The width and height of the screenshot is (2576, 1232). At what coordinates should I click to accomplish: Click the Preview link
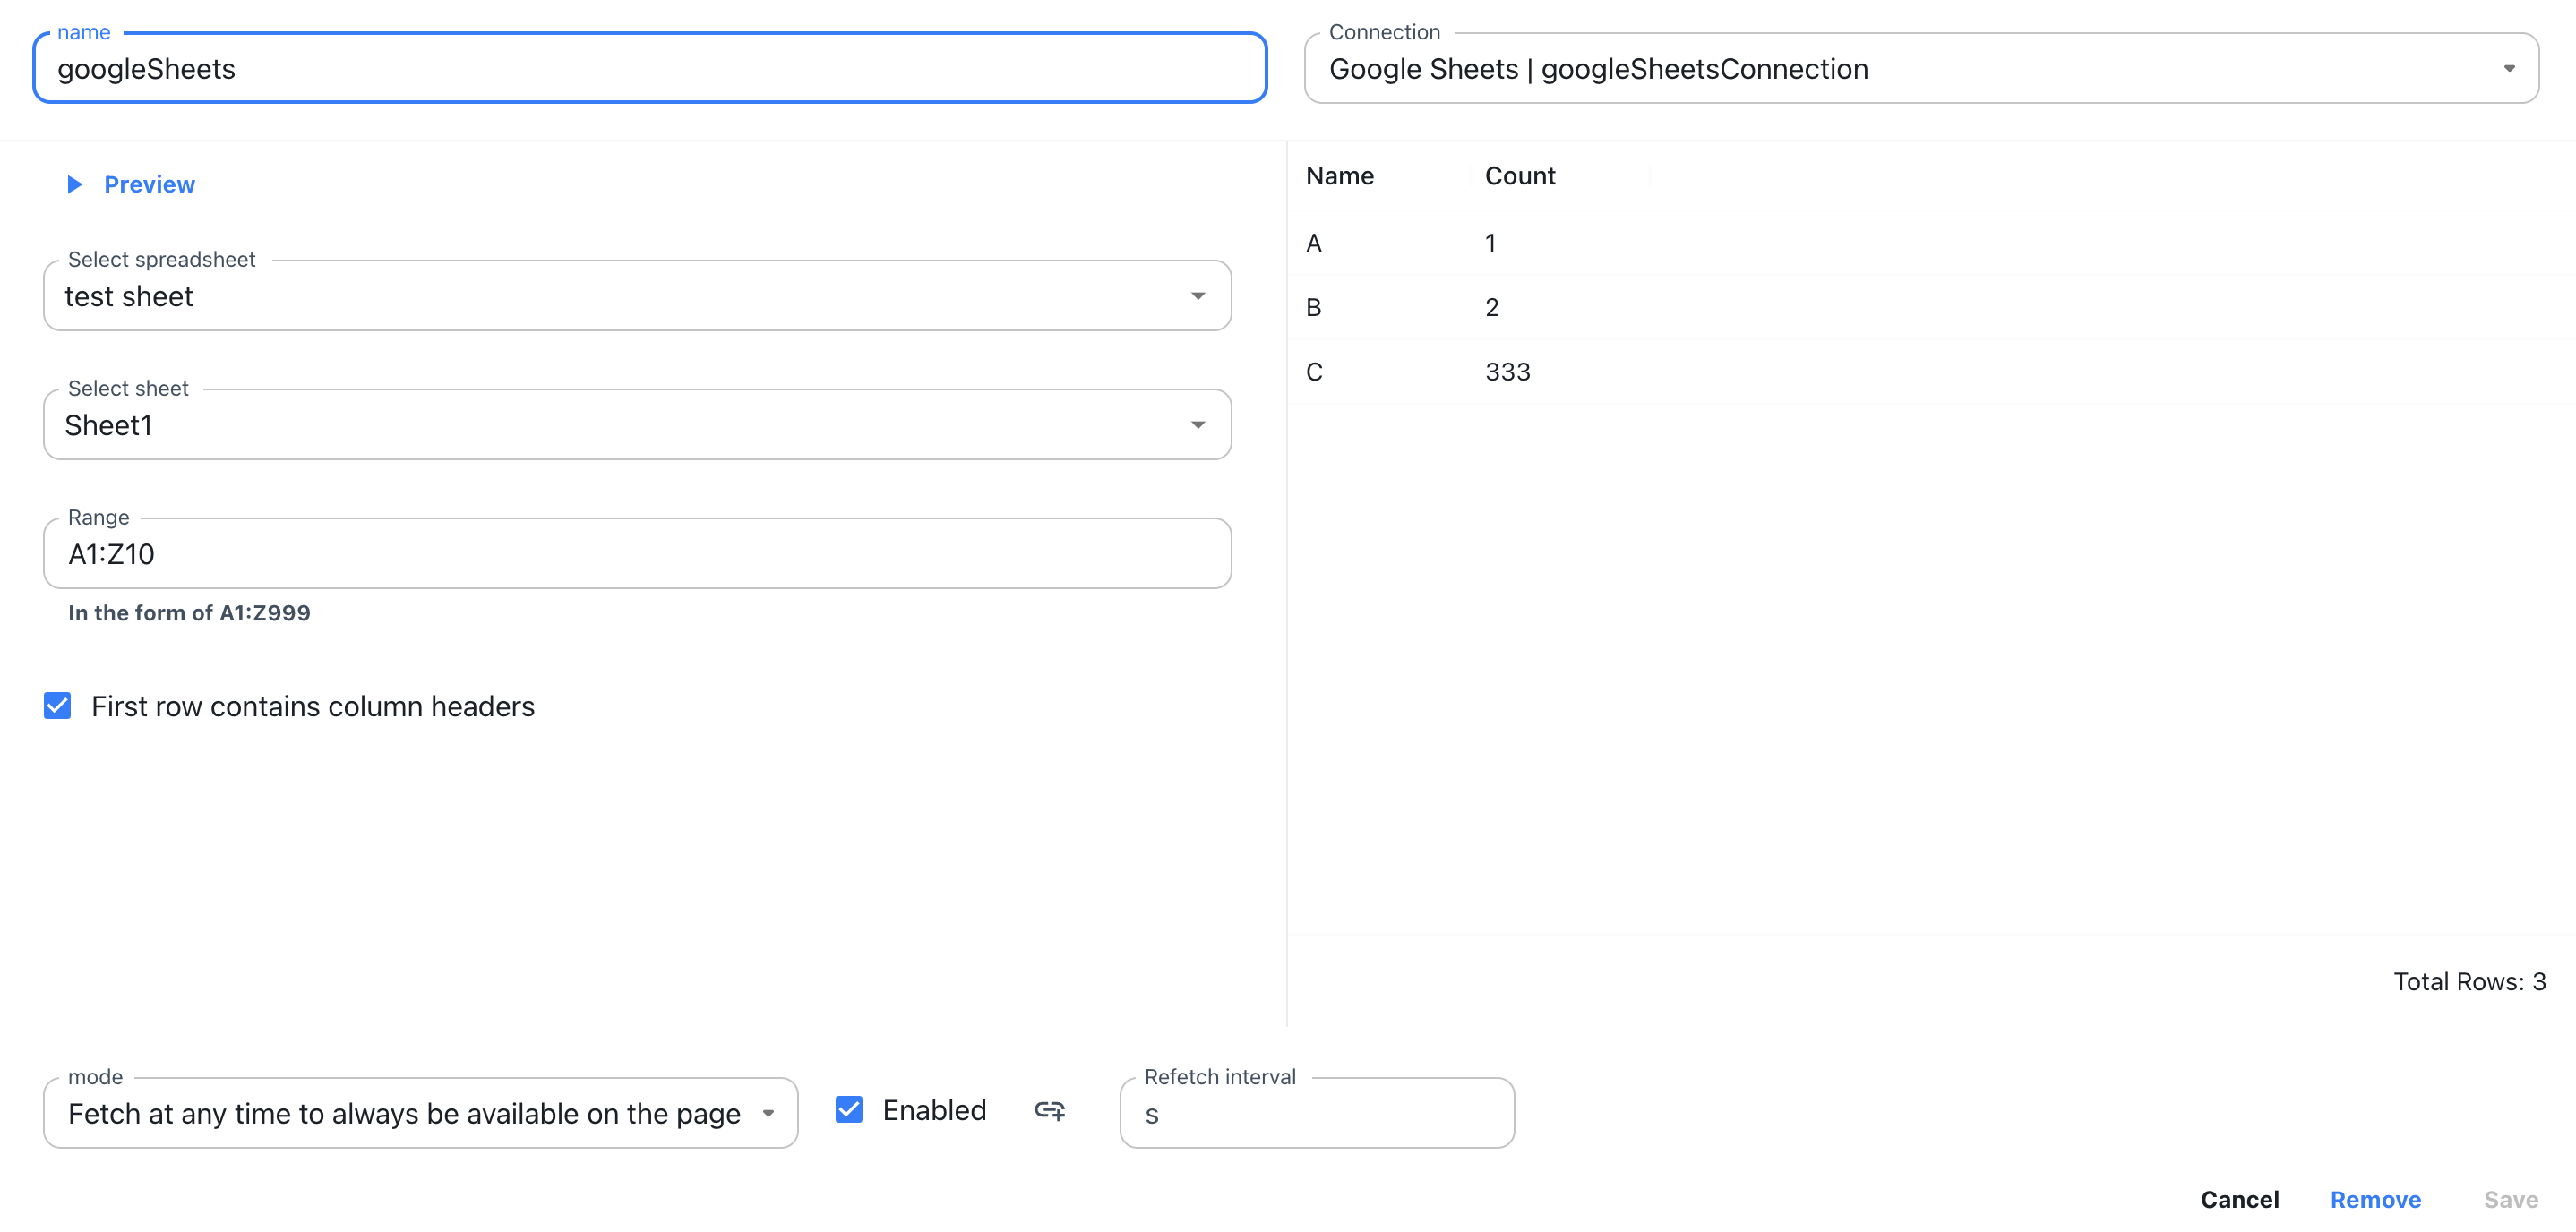(149, 184)
